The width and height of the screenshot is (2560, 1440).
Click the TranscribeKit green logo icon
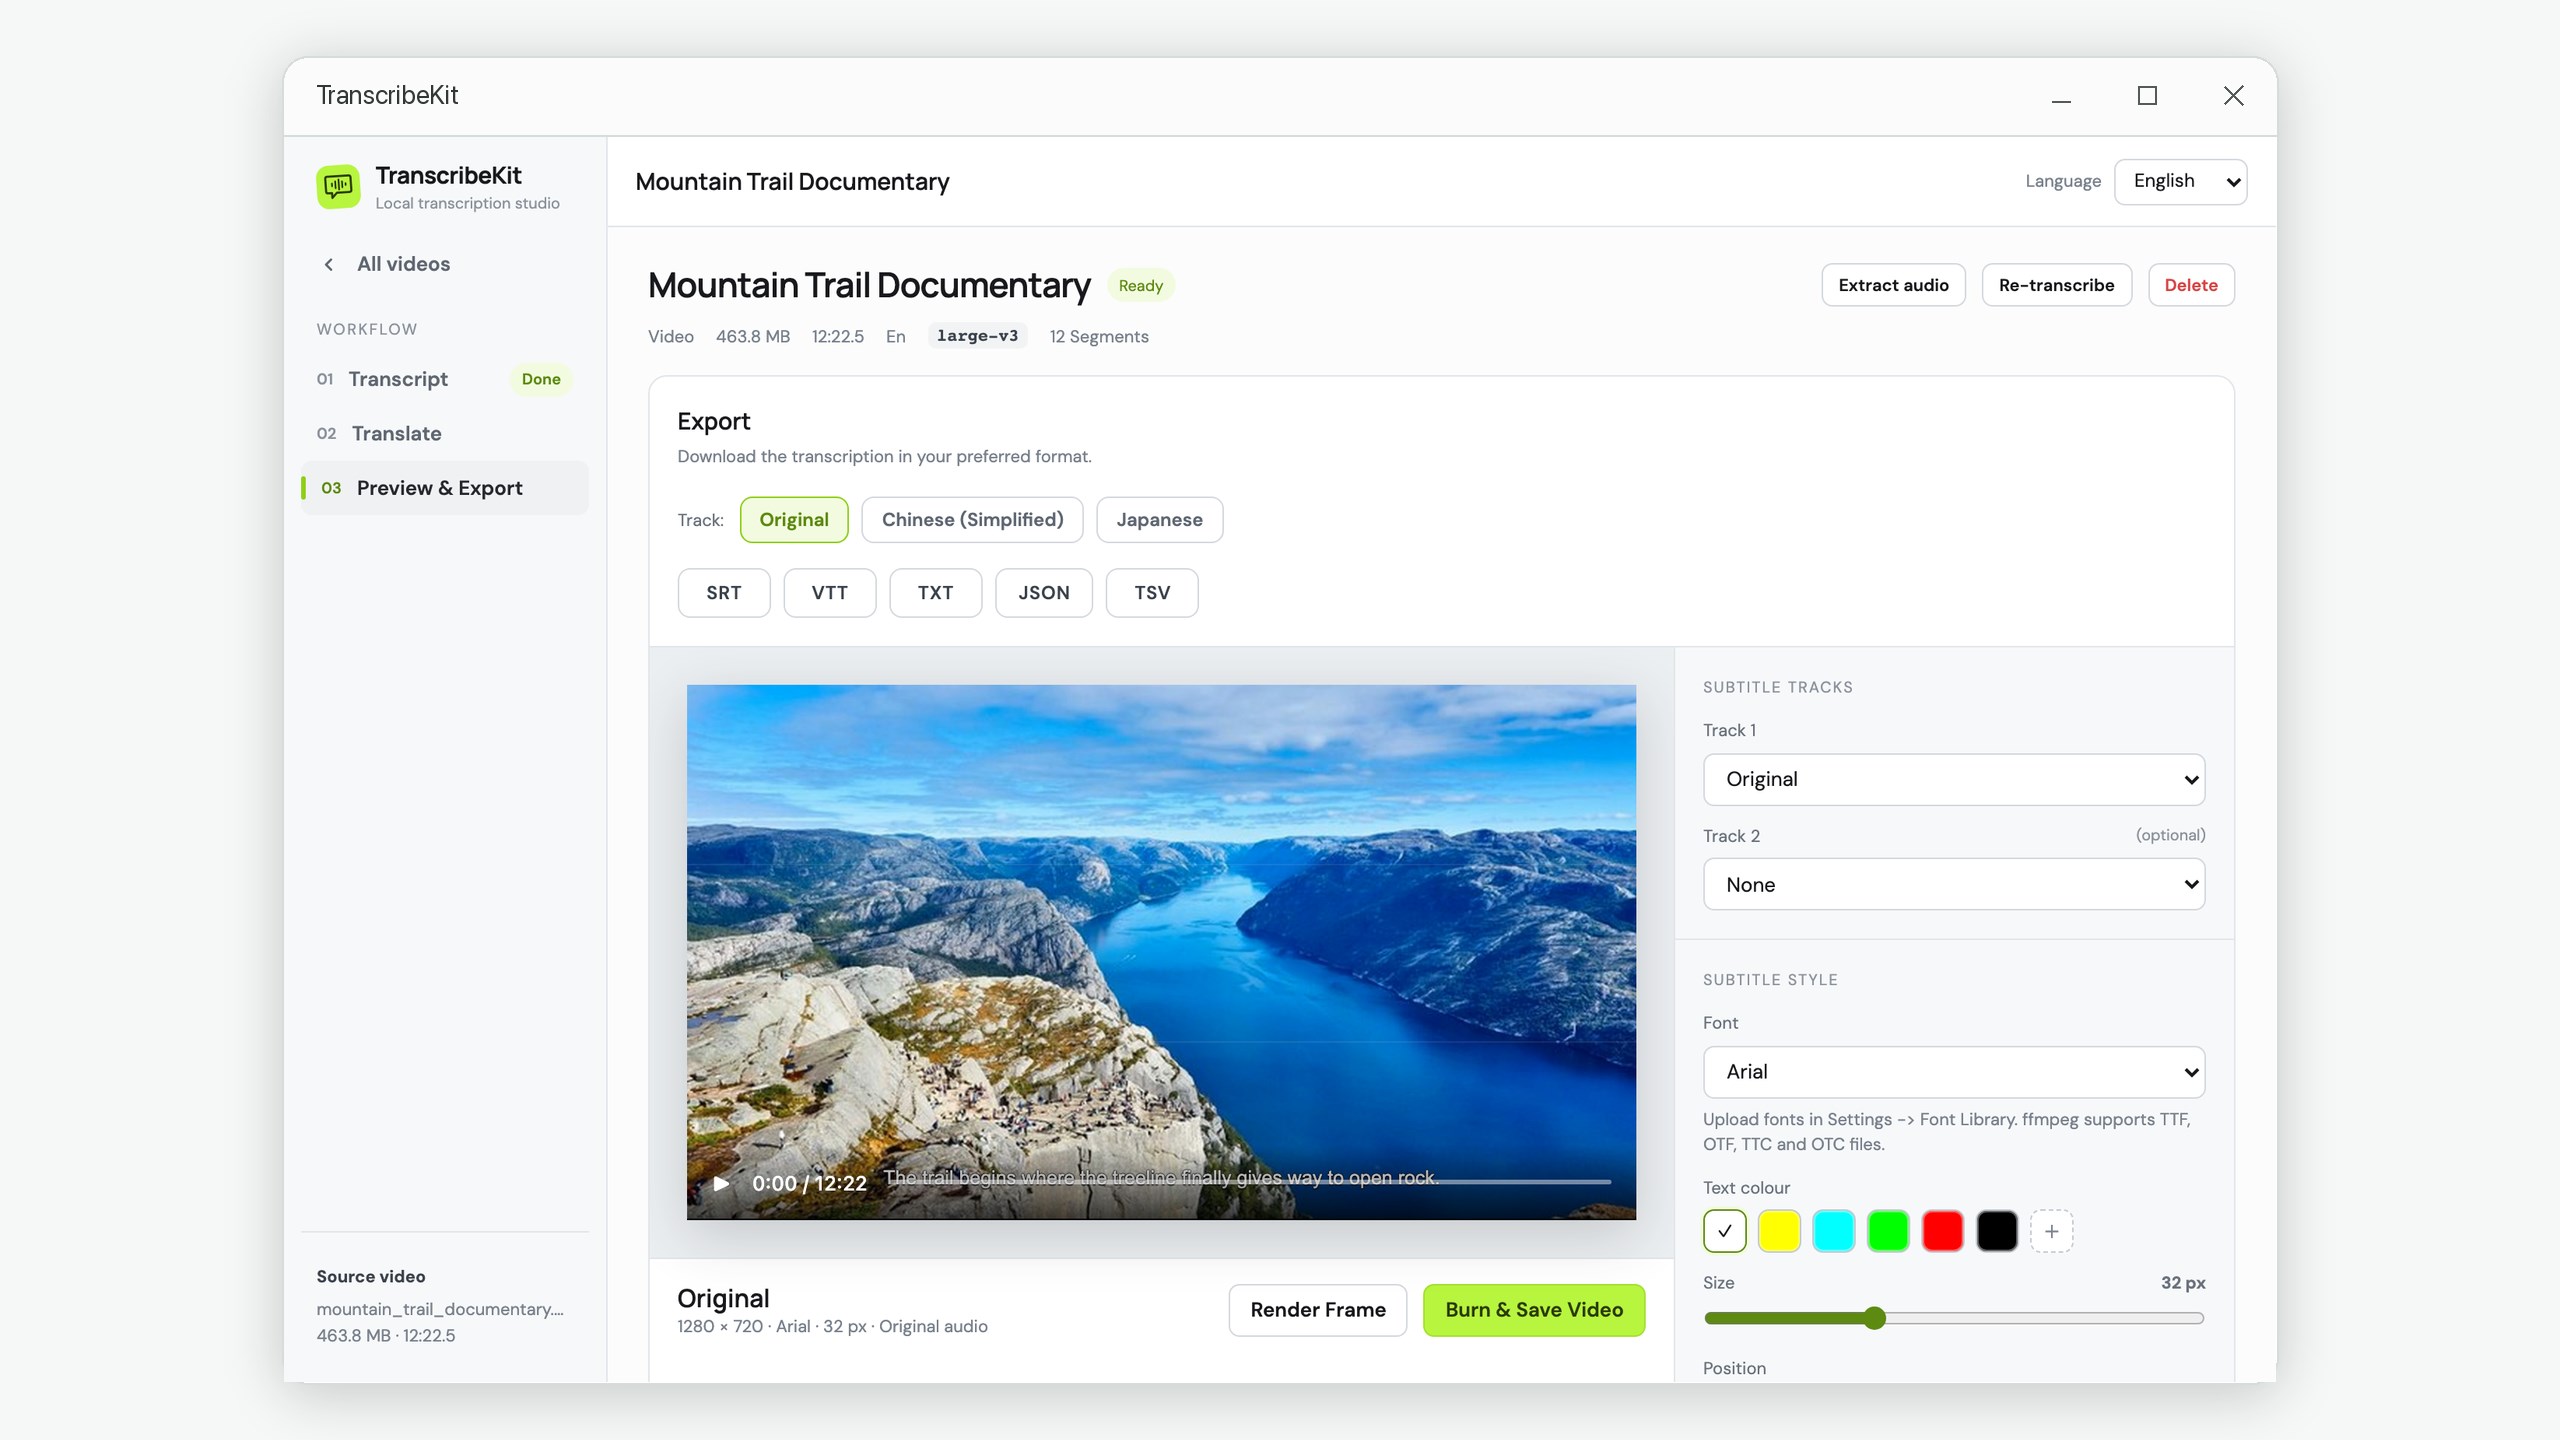tap(338, 186)
